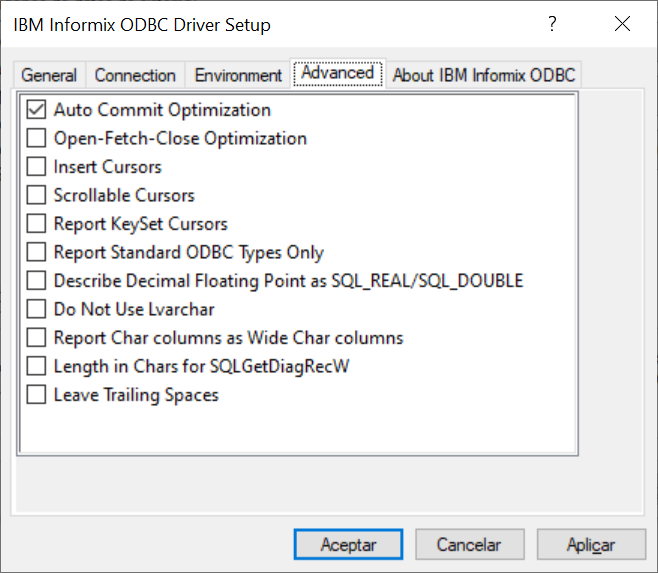Enable Describe Decimal Floating Point as SQL_REAL/SQL_DOUBLE
Viewport: 658px width, 573px height.
(x=36, y=281)
